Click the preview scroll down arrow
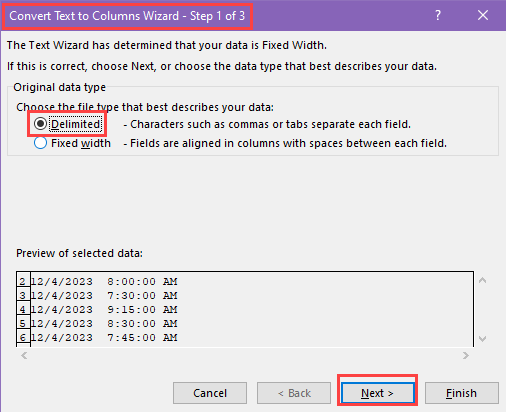The height and width of the screenshot is (412, 506). click(x=482, y=339)
